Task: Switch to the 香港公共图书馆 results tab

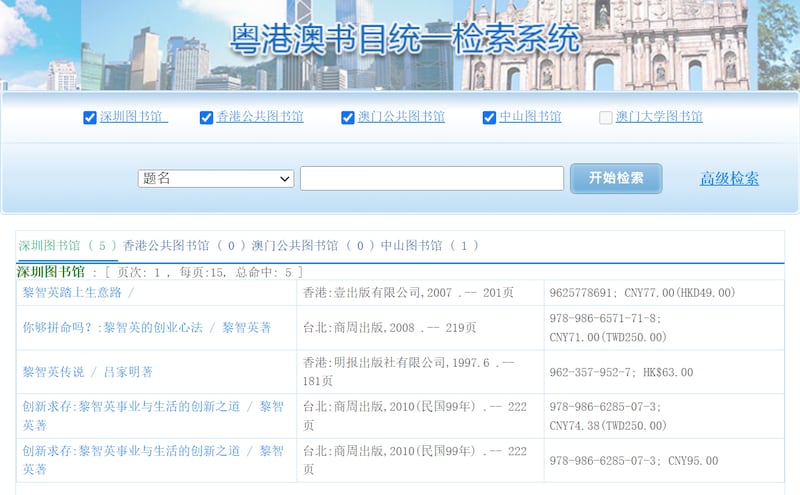Action: click(185, 245)
